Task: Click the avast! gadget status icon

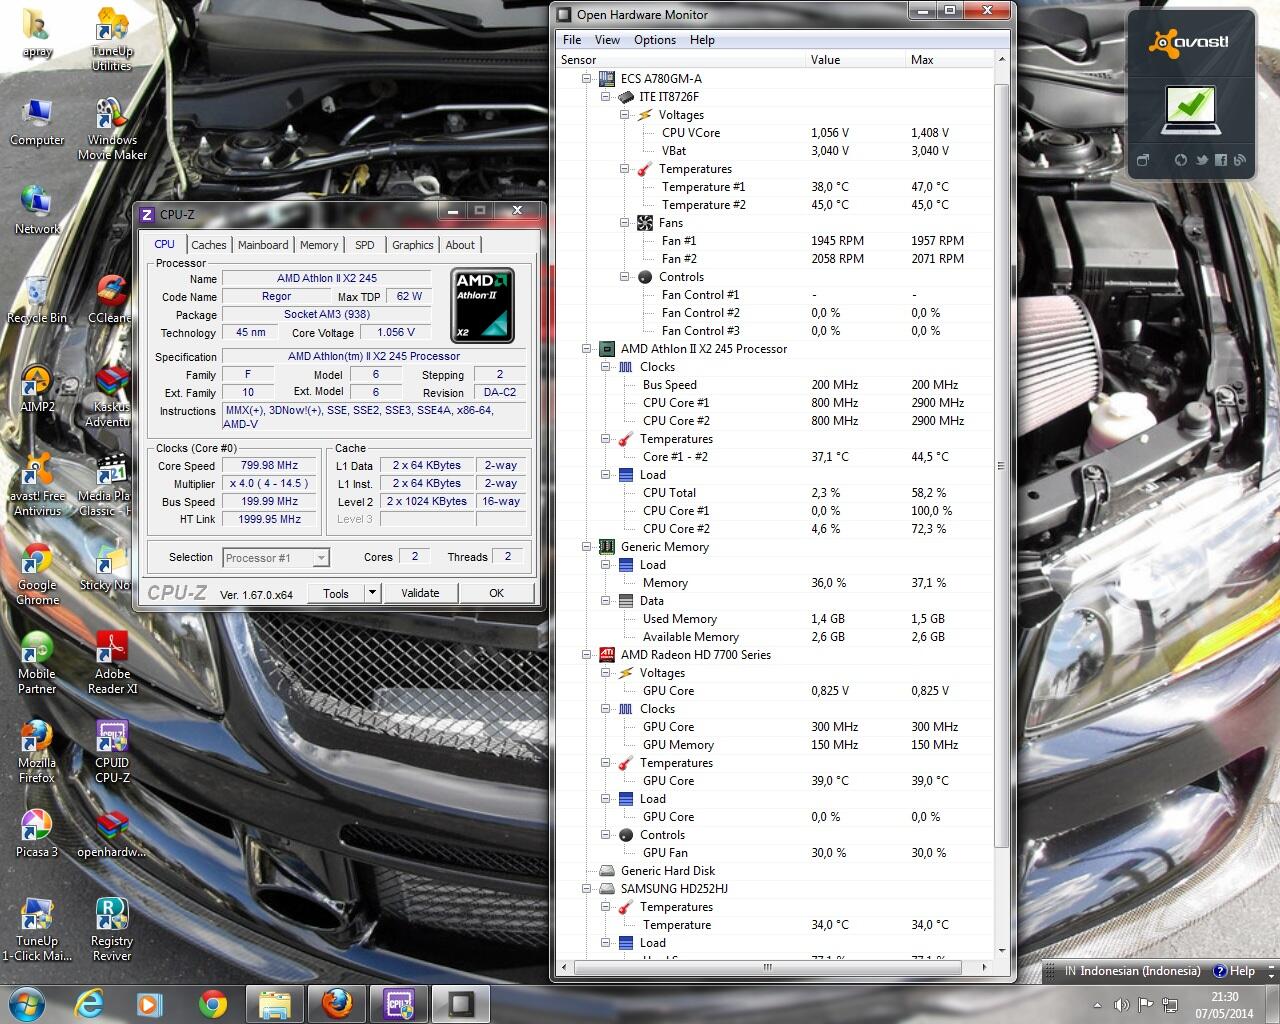Action: point(1190,108)
